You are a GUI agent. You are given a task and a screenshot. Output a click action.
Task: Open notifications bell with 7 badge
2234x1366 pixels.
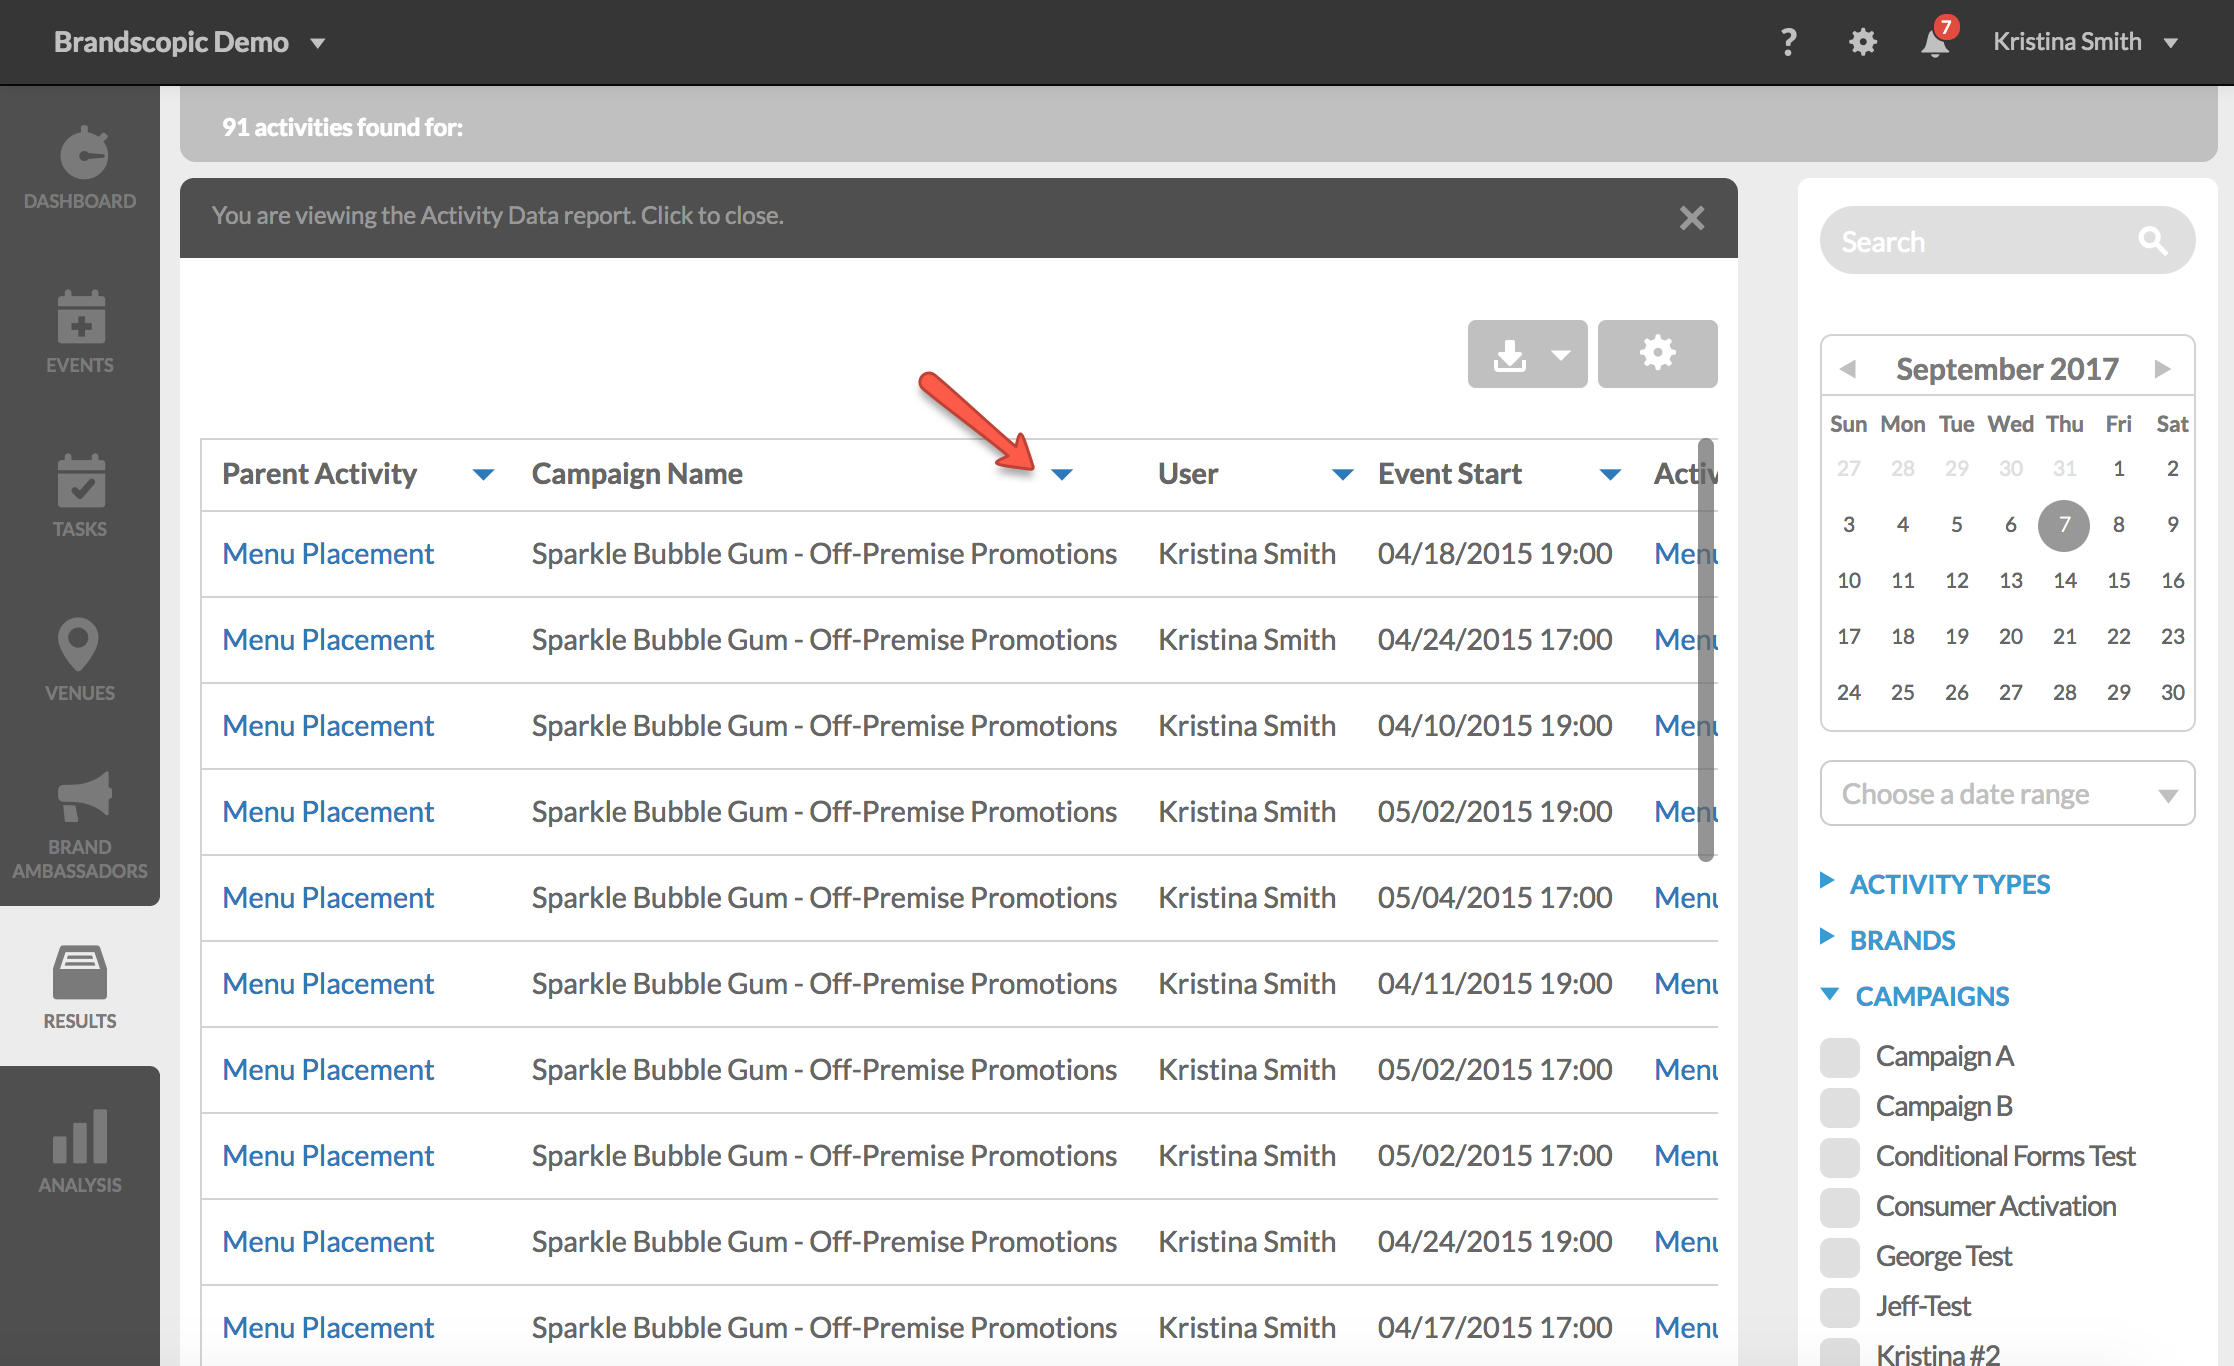(x=1936, y=42)
